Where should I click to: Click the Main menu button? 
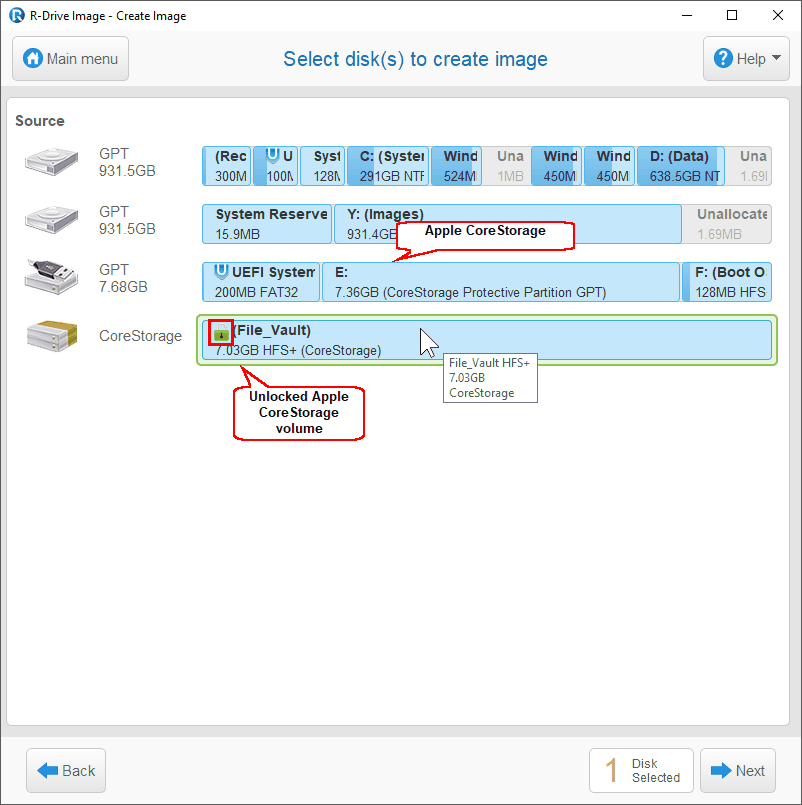(70, 59)
